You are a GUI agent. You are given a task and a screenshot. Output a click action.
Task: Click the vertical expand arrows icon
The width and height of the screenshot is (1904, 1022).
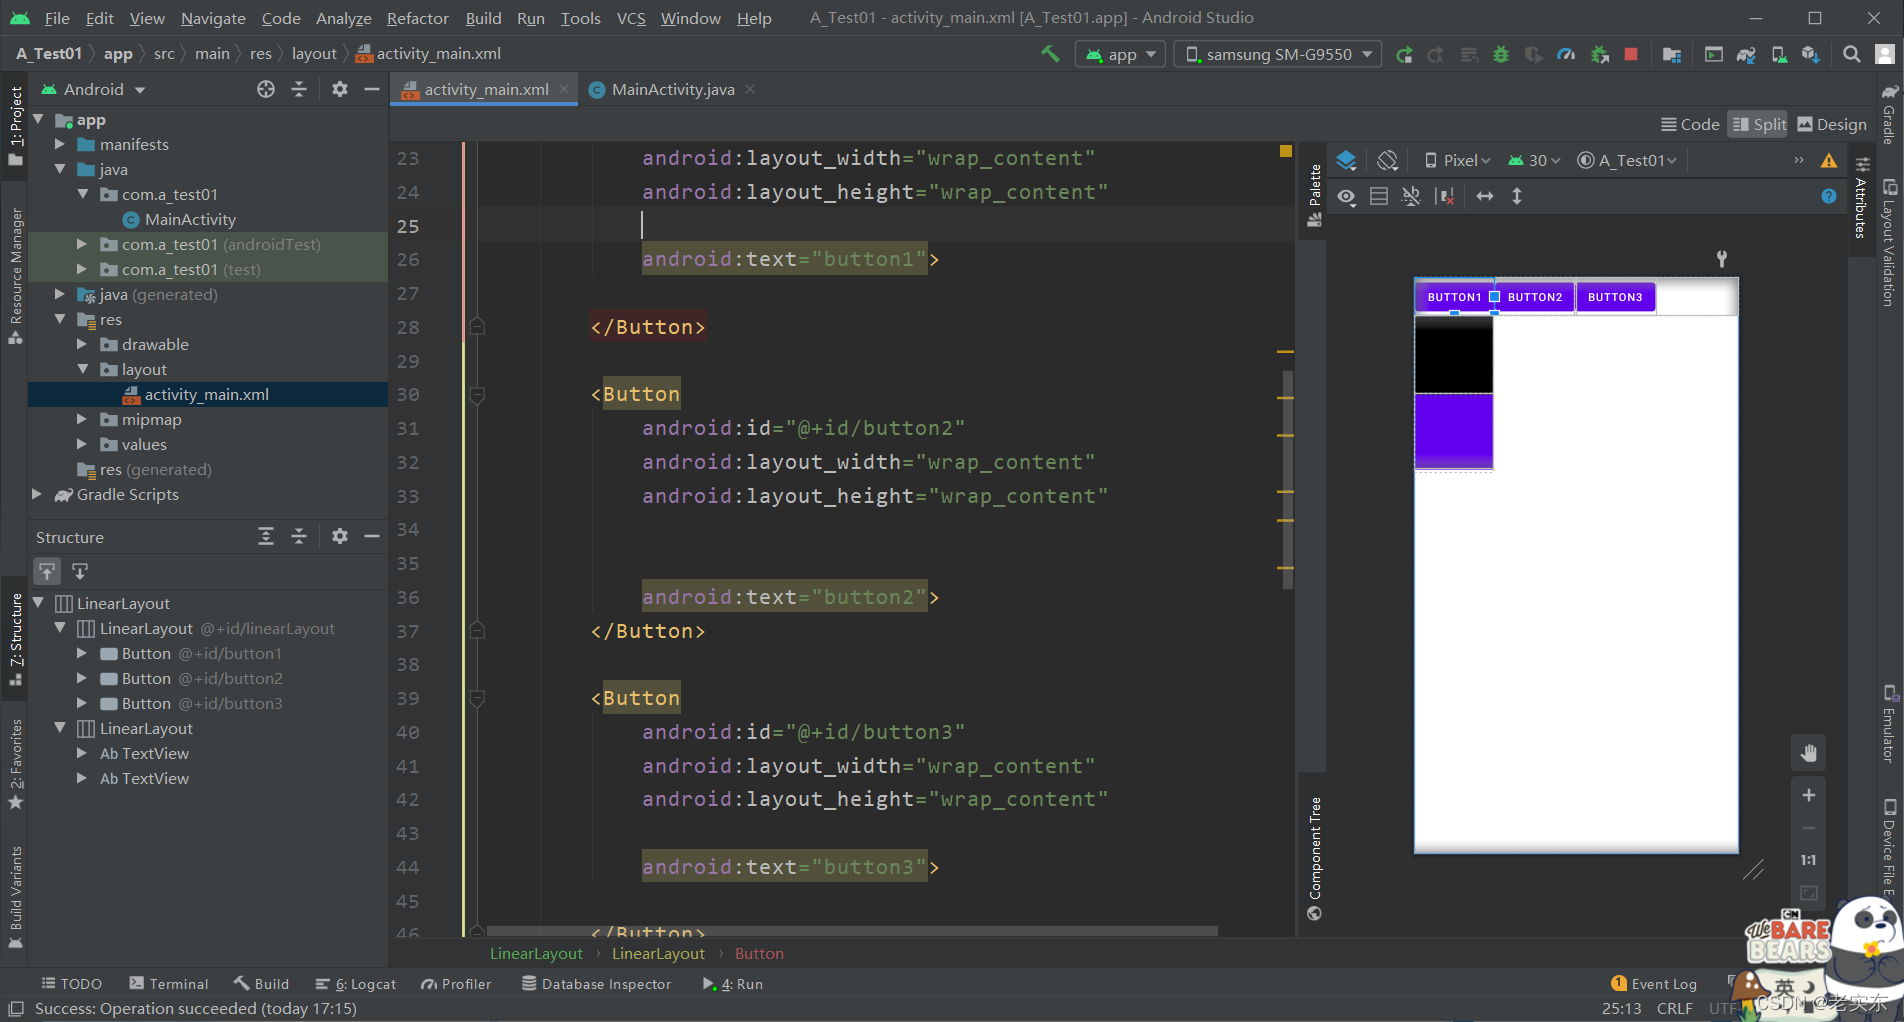[x=1517, y=196]
